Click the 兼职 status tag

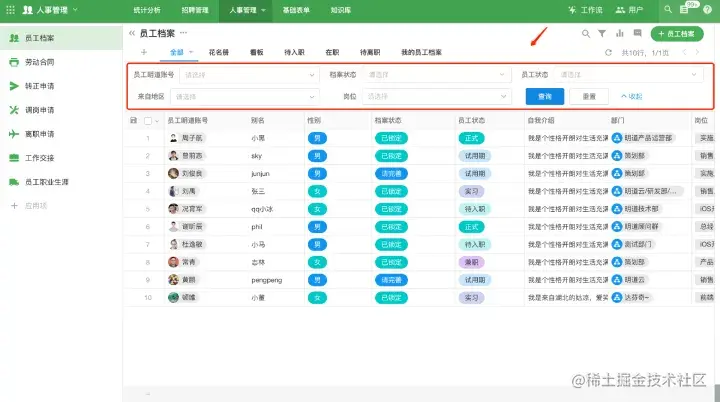tap(471, 262)
